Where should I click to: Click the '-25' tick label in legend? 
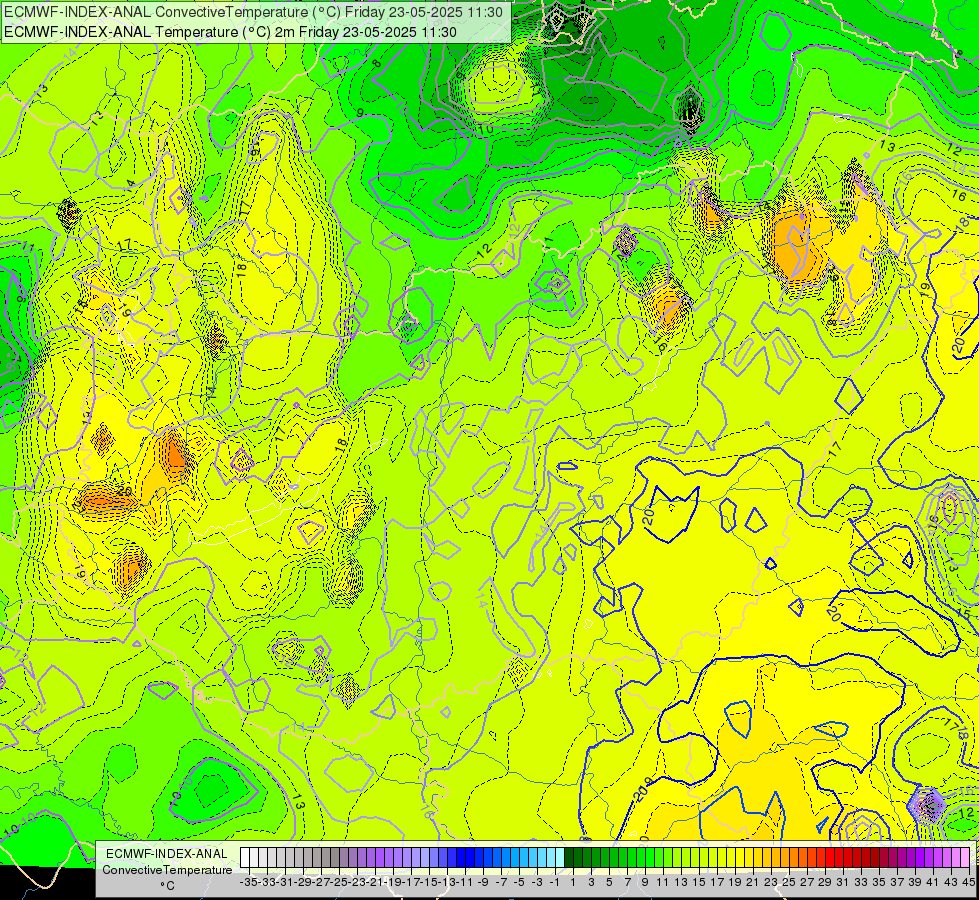339,882
